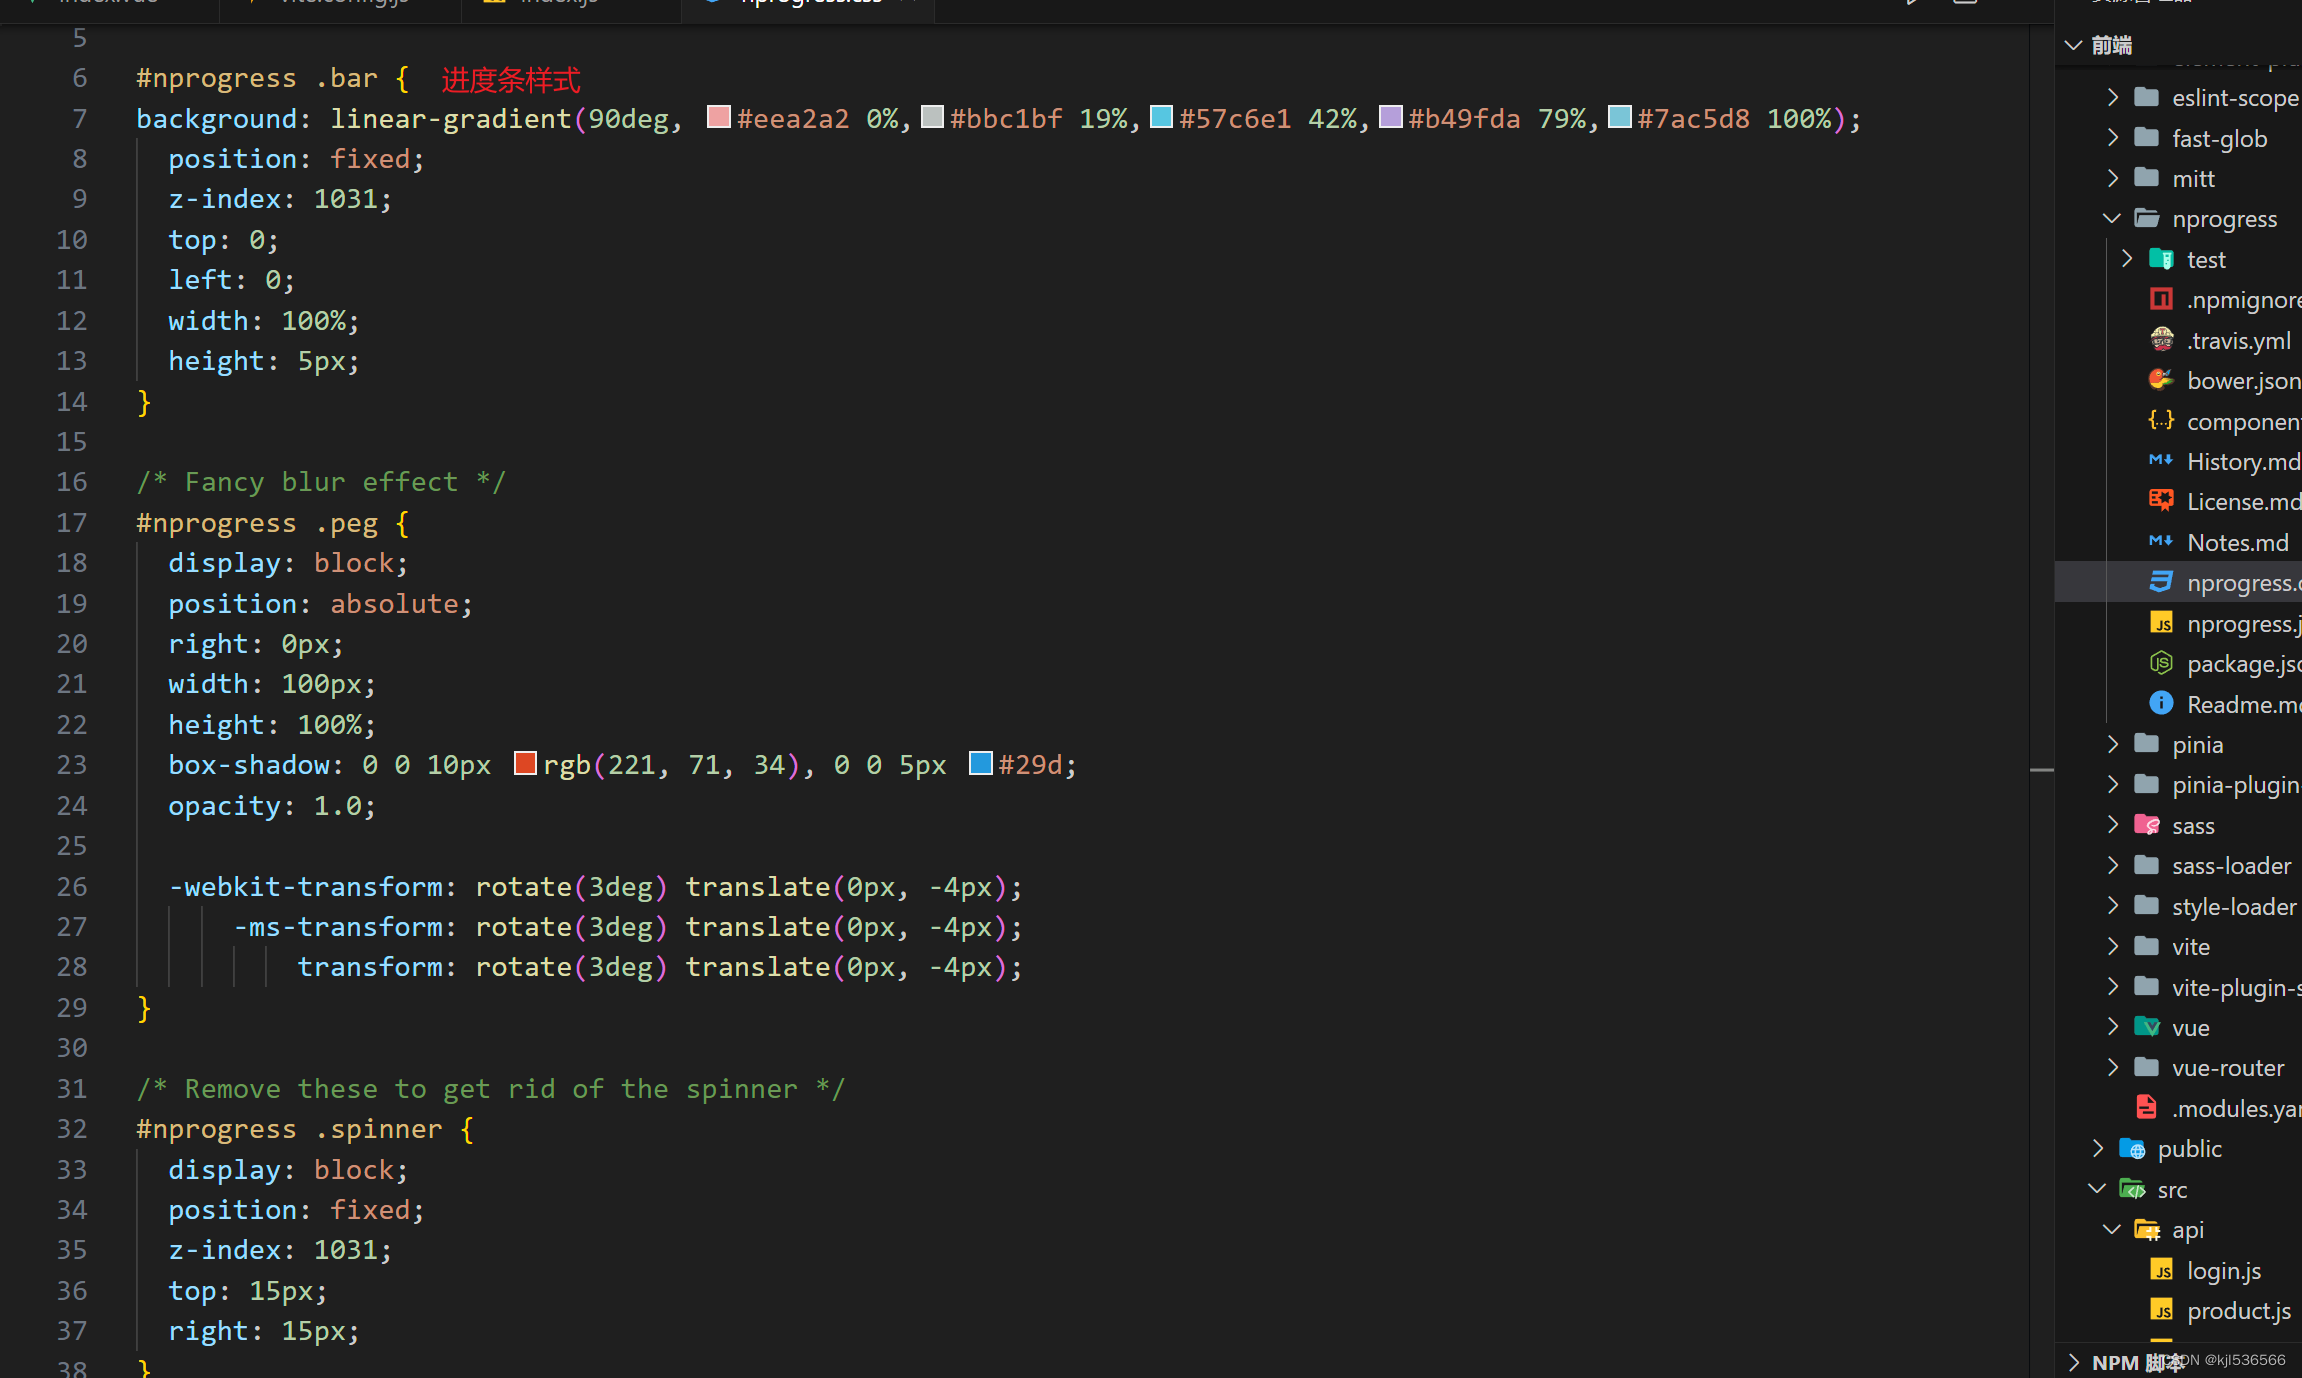The width and height of the screenshot is (2302, 1378).
Task: Click the #eea2a2 color swatch on line 7
Action: [719, 117]
